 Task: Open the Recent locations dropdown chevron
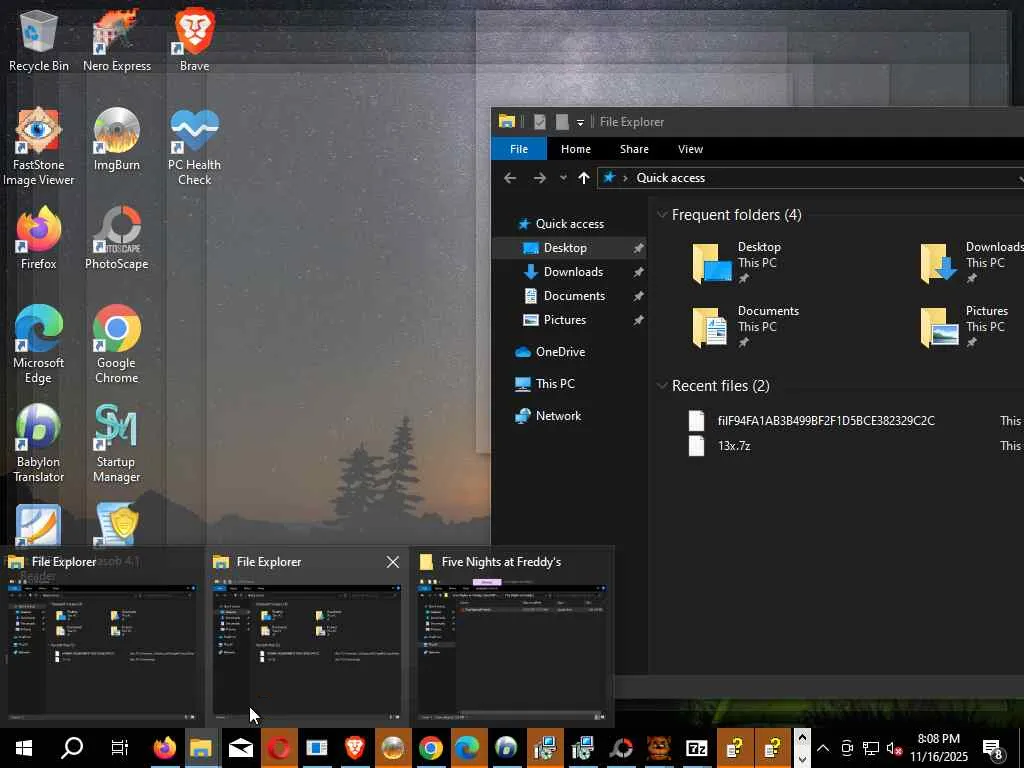[563, 178]
